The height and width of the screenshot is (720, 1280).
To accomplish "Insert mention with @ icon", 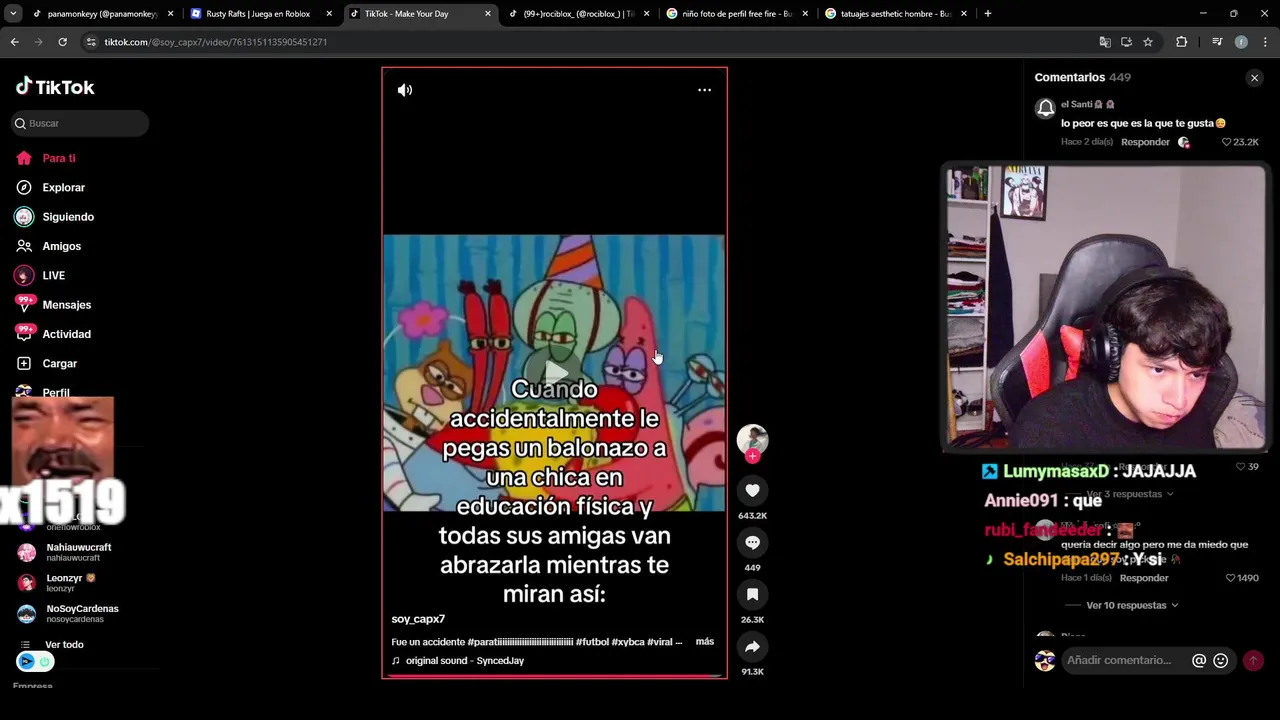I will pyautogui.click(x=1199, y=660).
